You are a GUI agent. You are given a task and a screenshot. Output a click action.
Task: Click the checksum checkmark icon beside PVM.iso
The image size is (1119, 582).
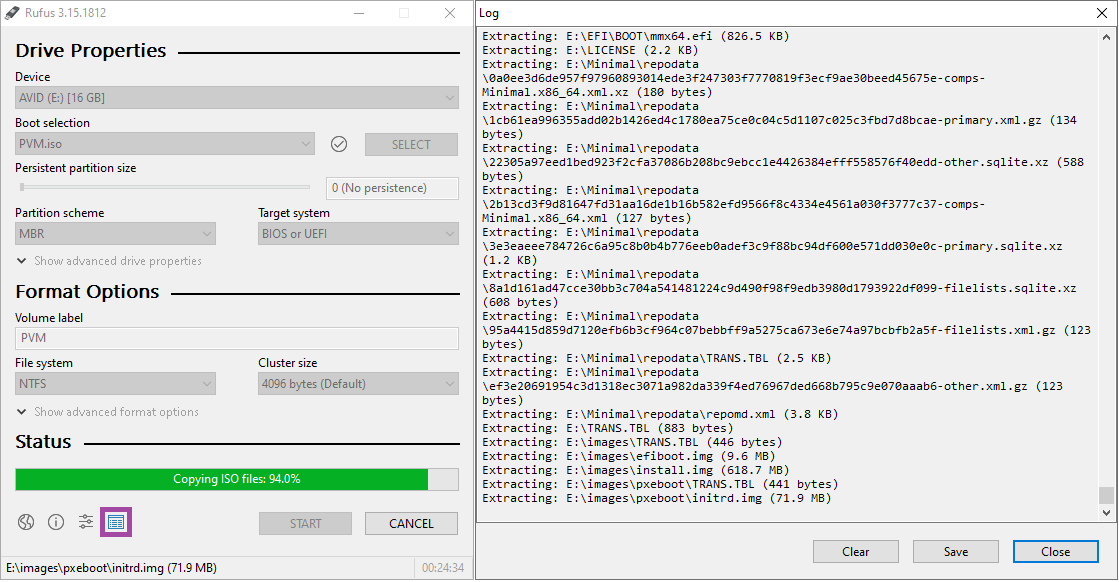point(339,144)
